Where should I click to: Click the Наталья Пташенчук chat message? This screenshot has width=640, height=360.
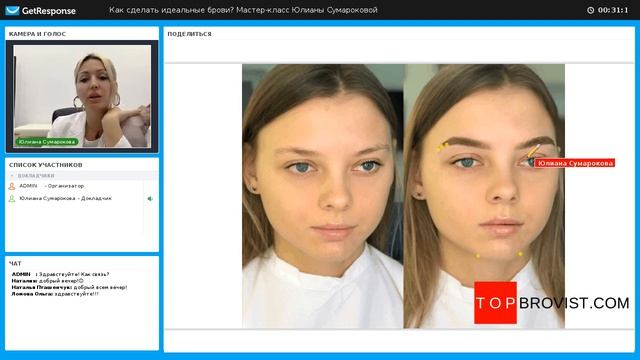pyautogui.click(x=69, y=287)
